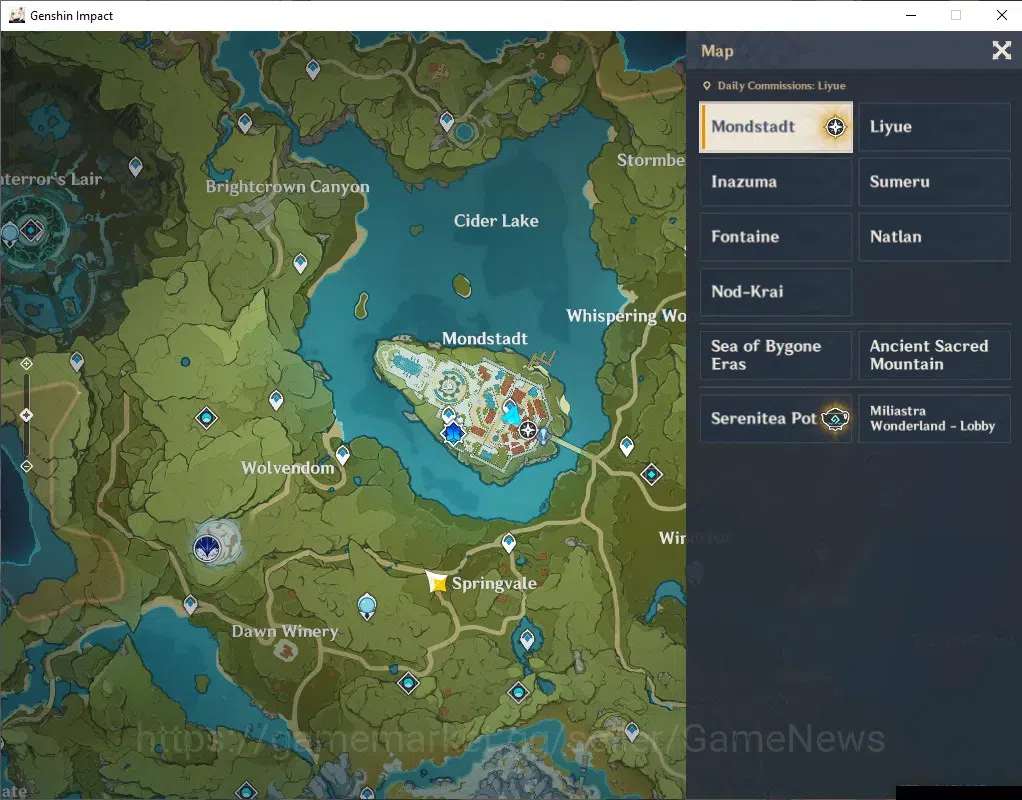
Task: Click the cyan player arrow marker in Mondstadt city
Action: pos(512,414)
